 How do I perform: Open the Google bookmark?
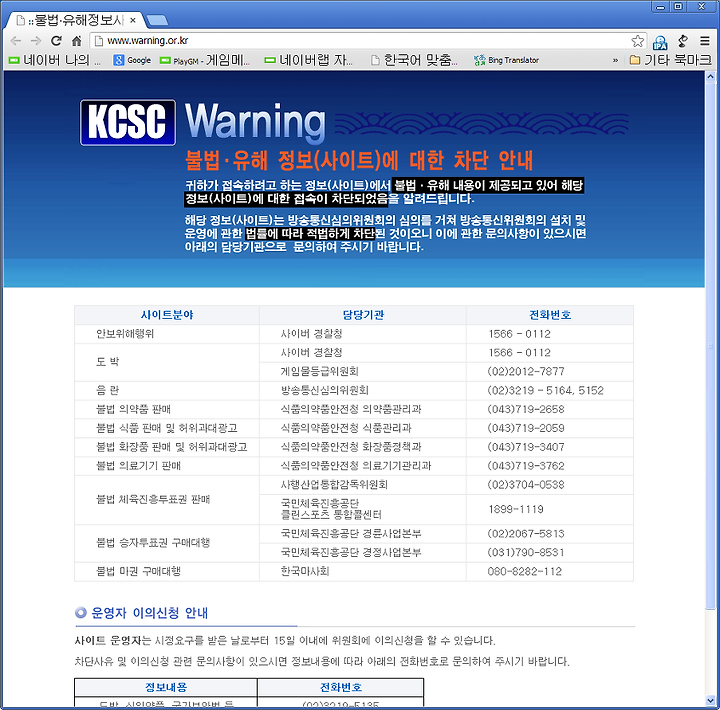click(132, 60)
